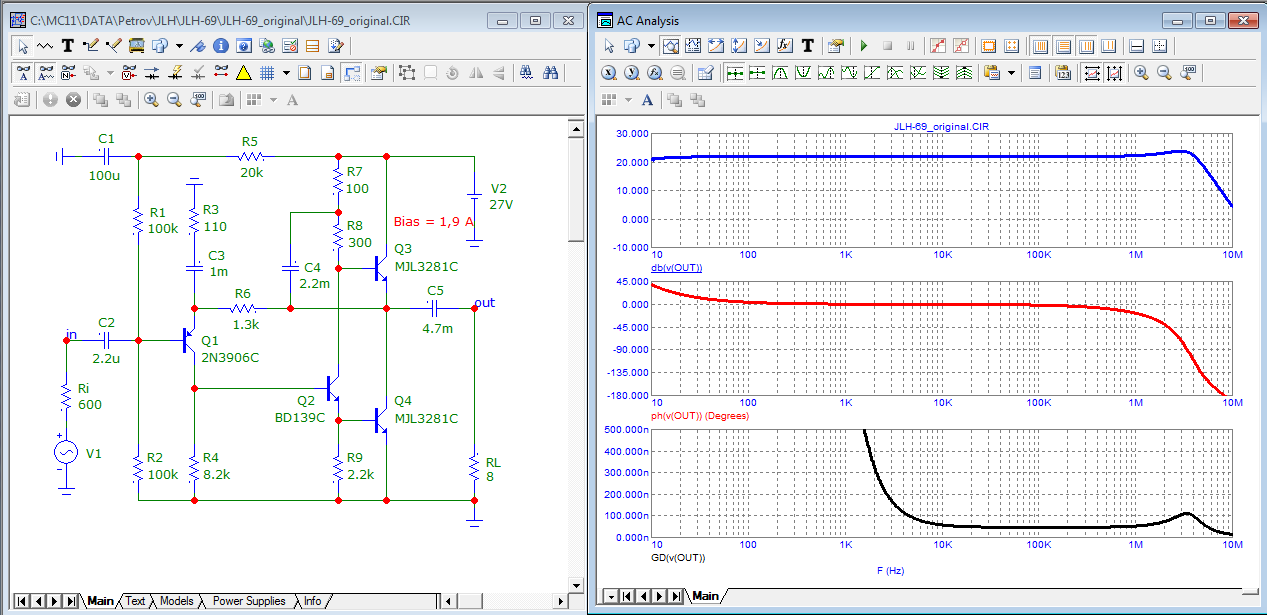The height and width of the screenshot is (615, 1267).
Task: Expand the AC Analysis clipboard dropdown arrow
Action: click(x=1011, y=72)
